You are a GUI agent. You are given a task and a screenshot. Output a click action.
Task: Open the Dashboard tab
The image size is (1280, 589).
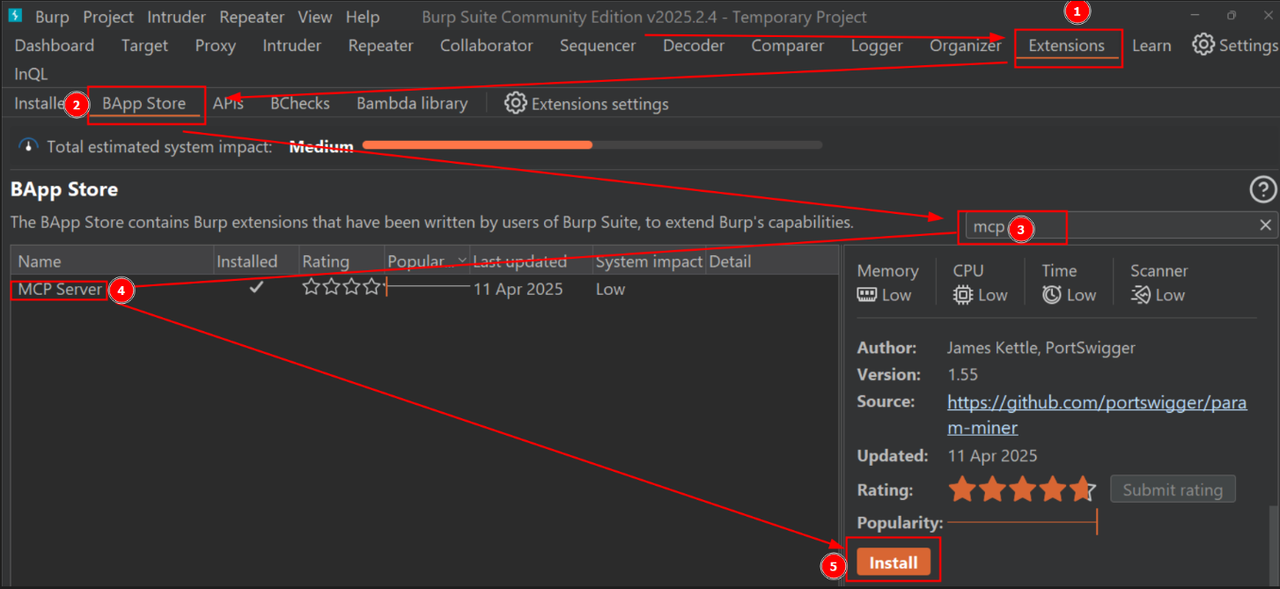[54, 46]
